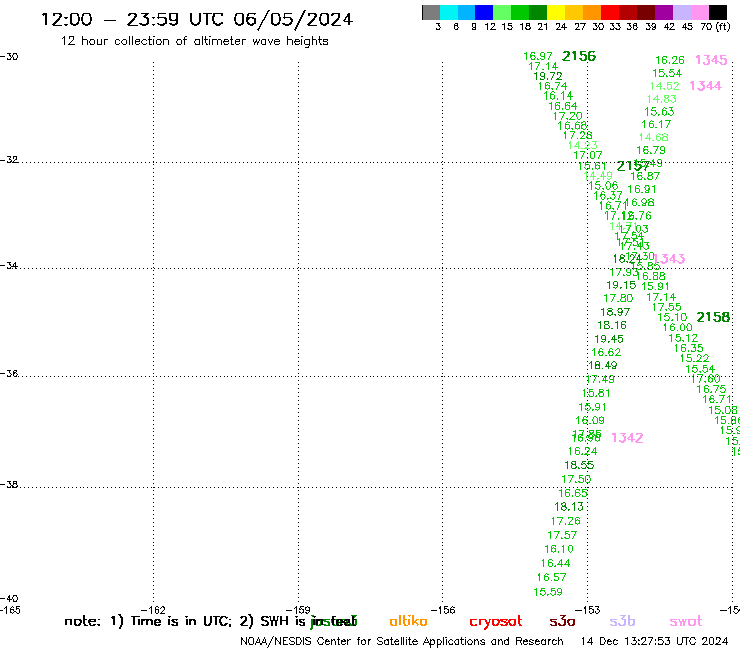Click wave height value 18.13
Image resolution: width=740 pixels, height=650 pixels.
[x=569, y=507]
